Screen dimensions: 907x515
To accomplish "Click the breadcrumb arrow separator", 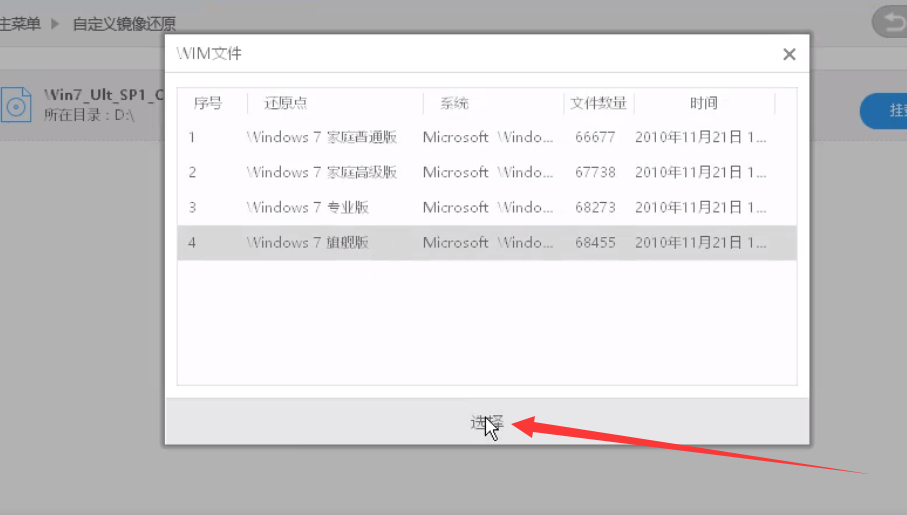I will coord(56,23).
